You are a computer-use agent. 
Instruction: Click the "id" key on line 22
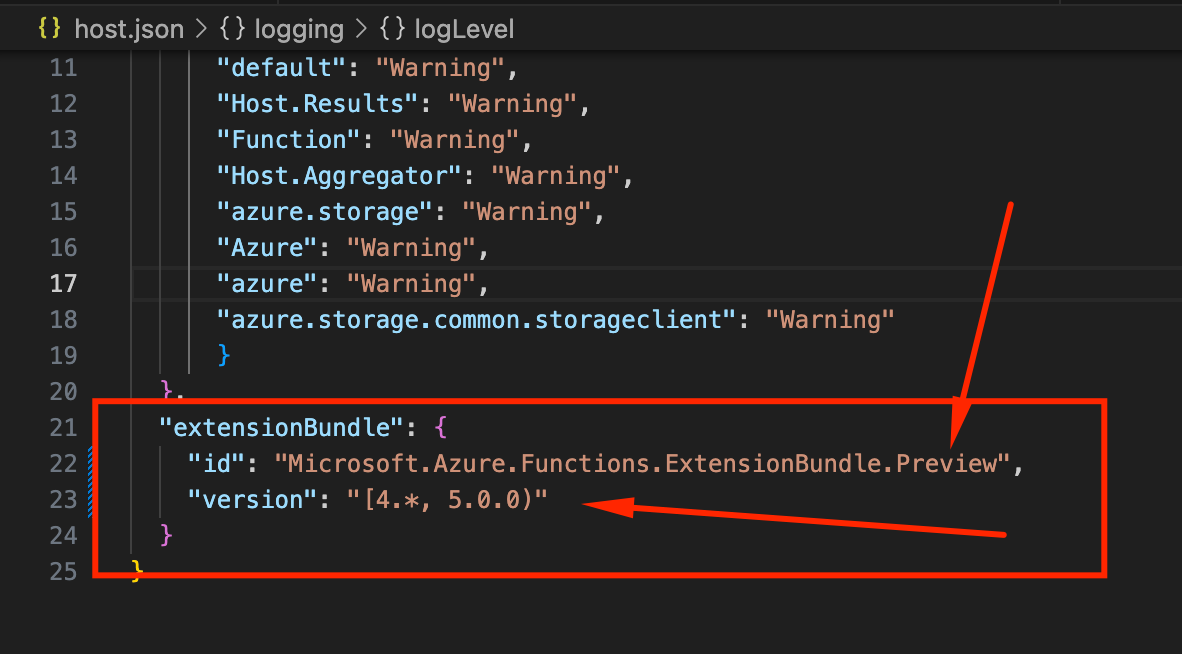coord(216,463)
